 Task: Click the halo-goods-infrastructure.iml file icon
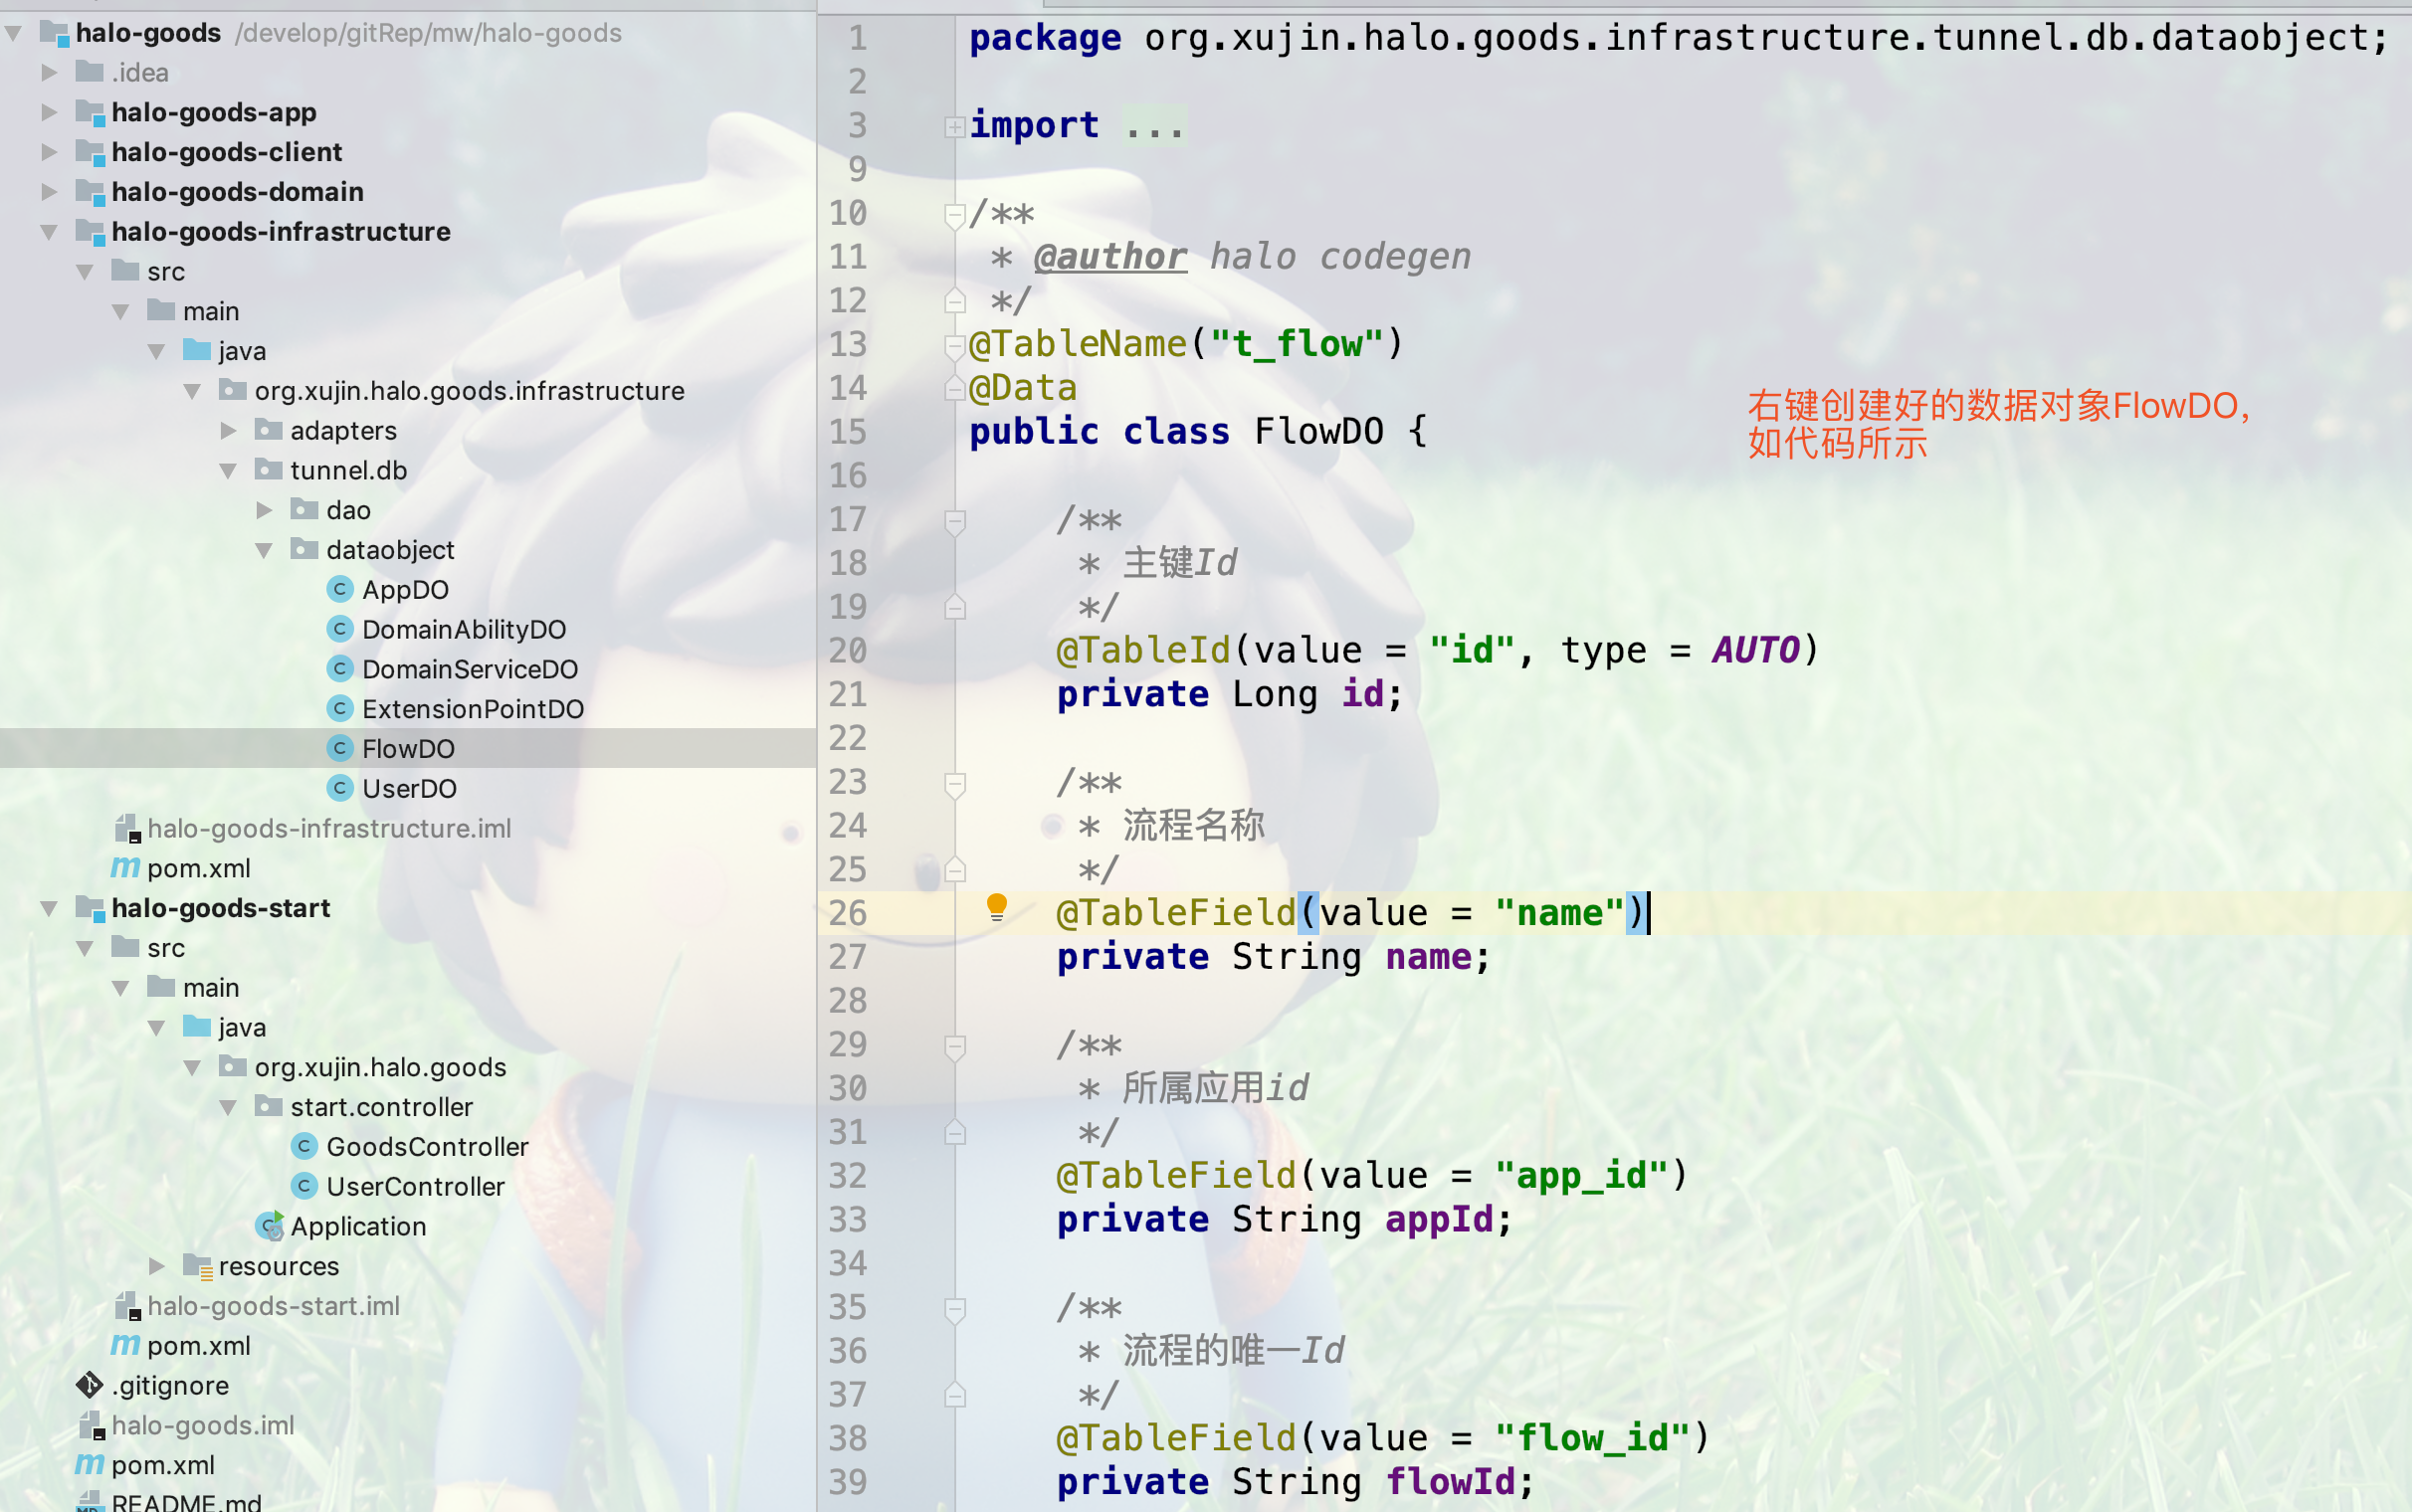click(x=127, y=828)
